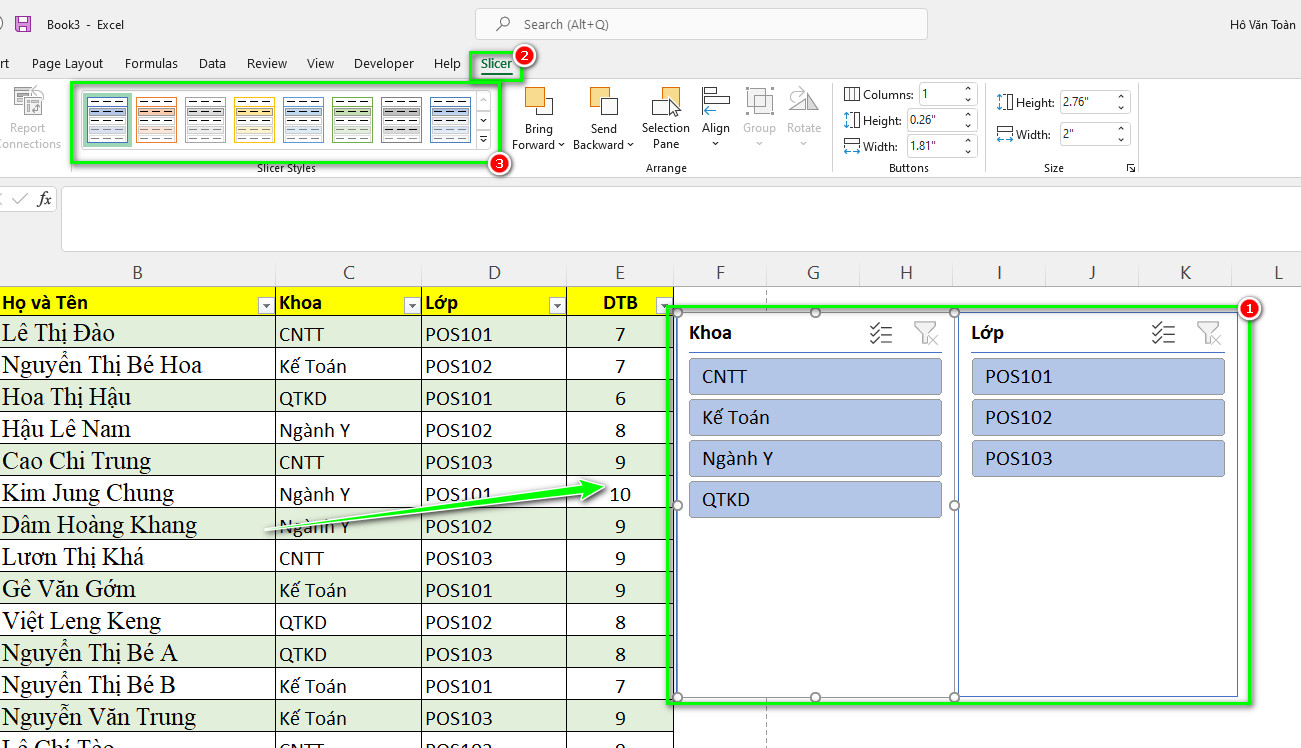Select Ngành Y in the Khoa slicer

(815, 458)
